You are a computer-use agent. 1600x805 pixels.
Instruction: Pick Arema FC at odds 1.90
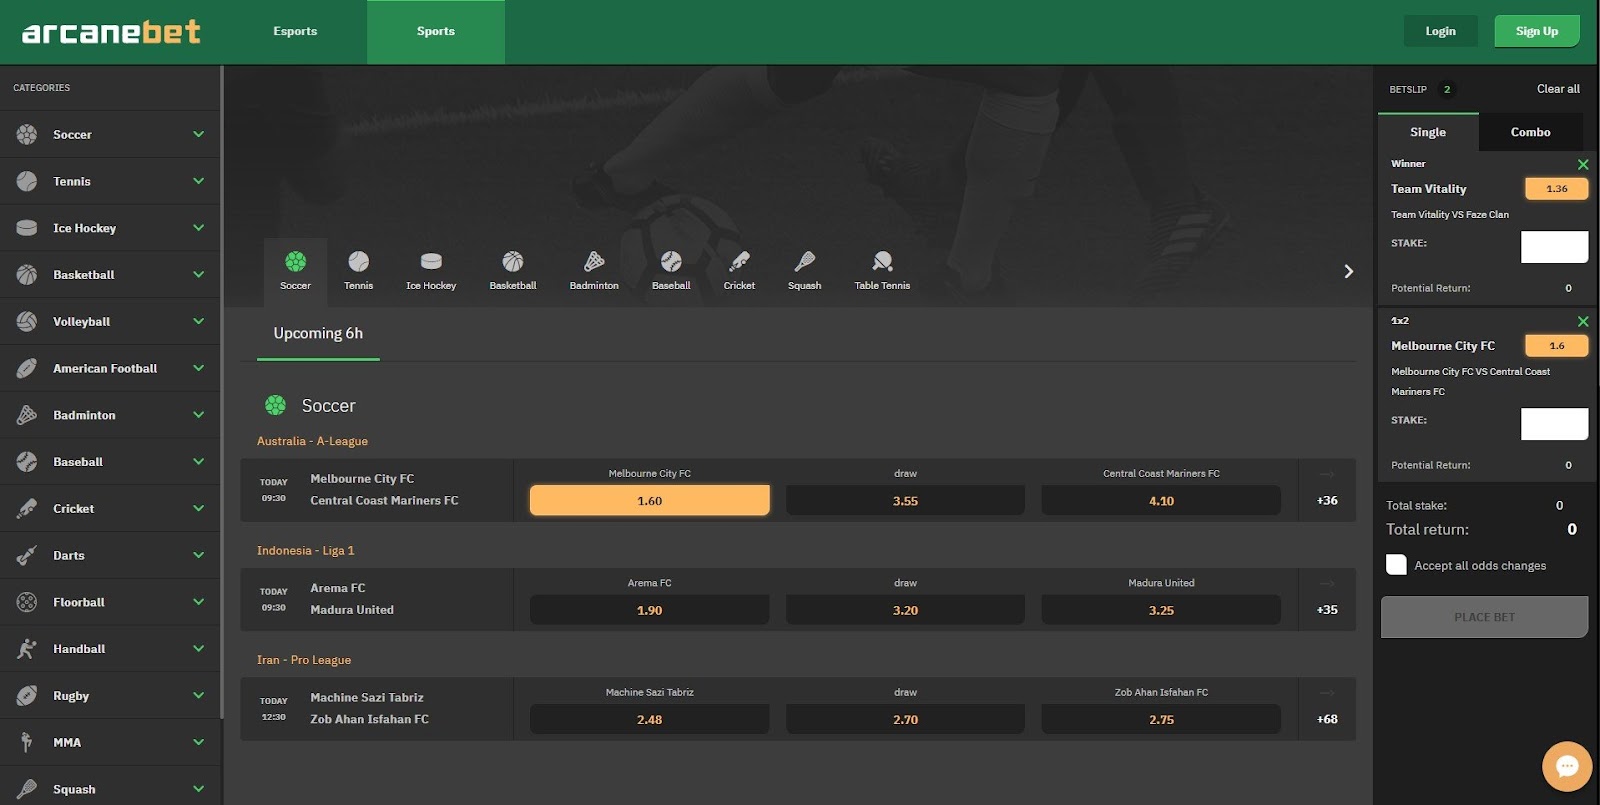[650, 609]
